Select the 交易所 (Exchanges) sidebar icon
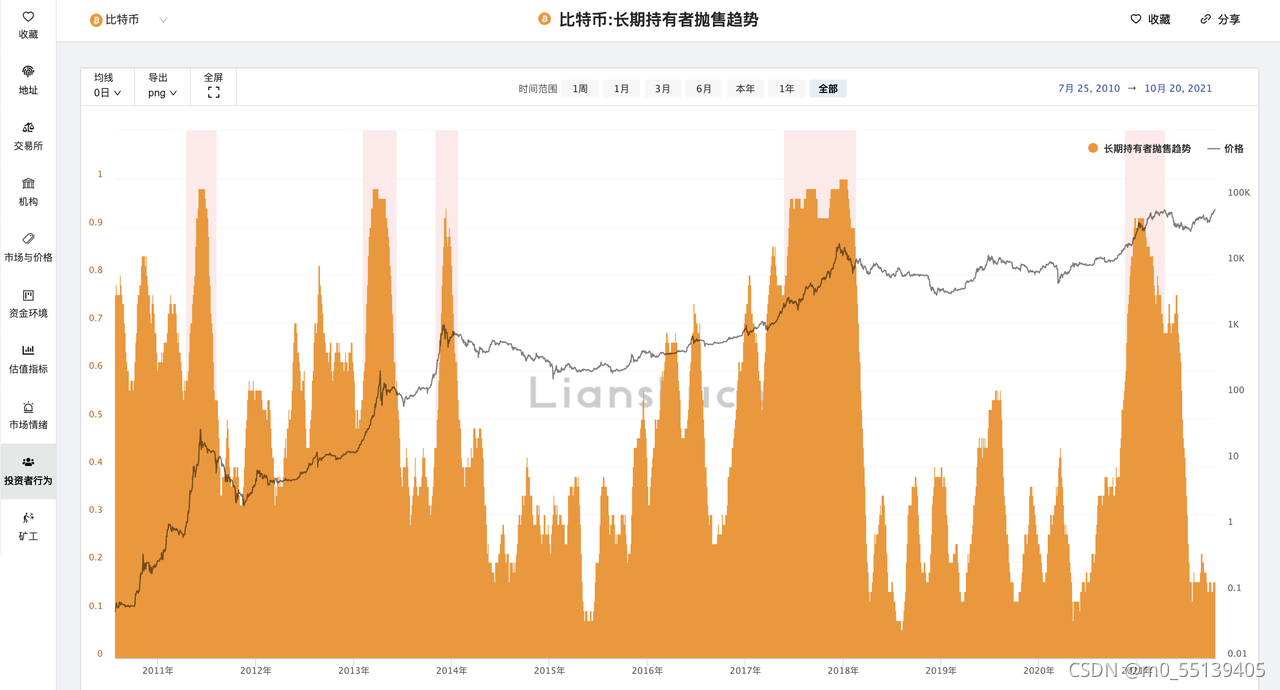 (x=28, y=135)
